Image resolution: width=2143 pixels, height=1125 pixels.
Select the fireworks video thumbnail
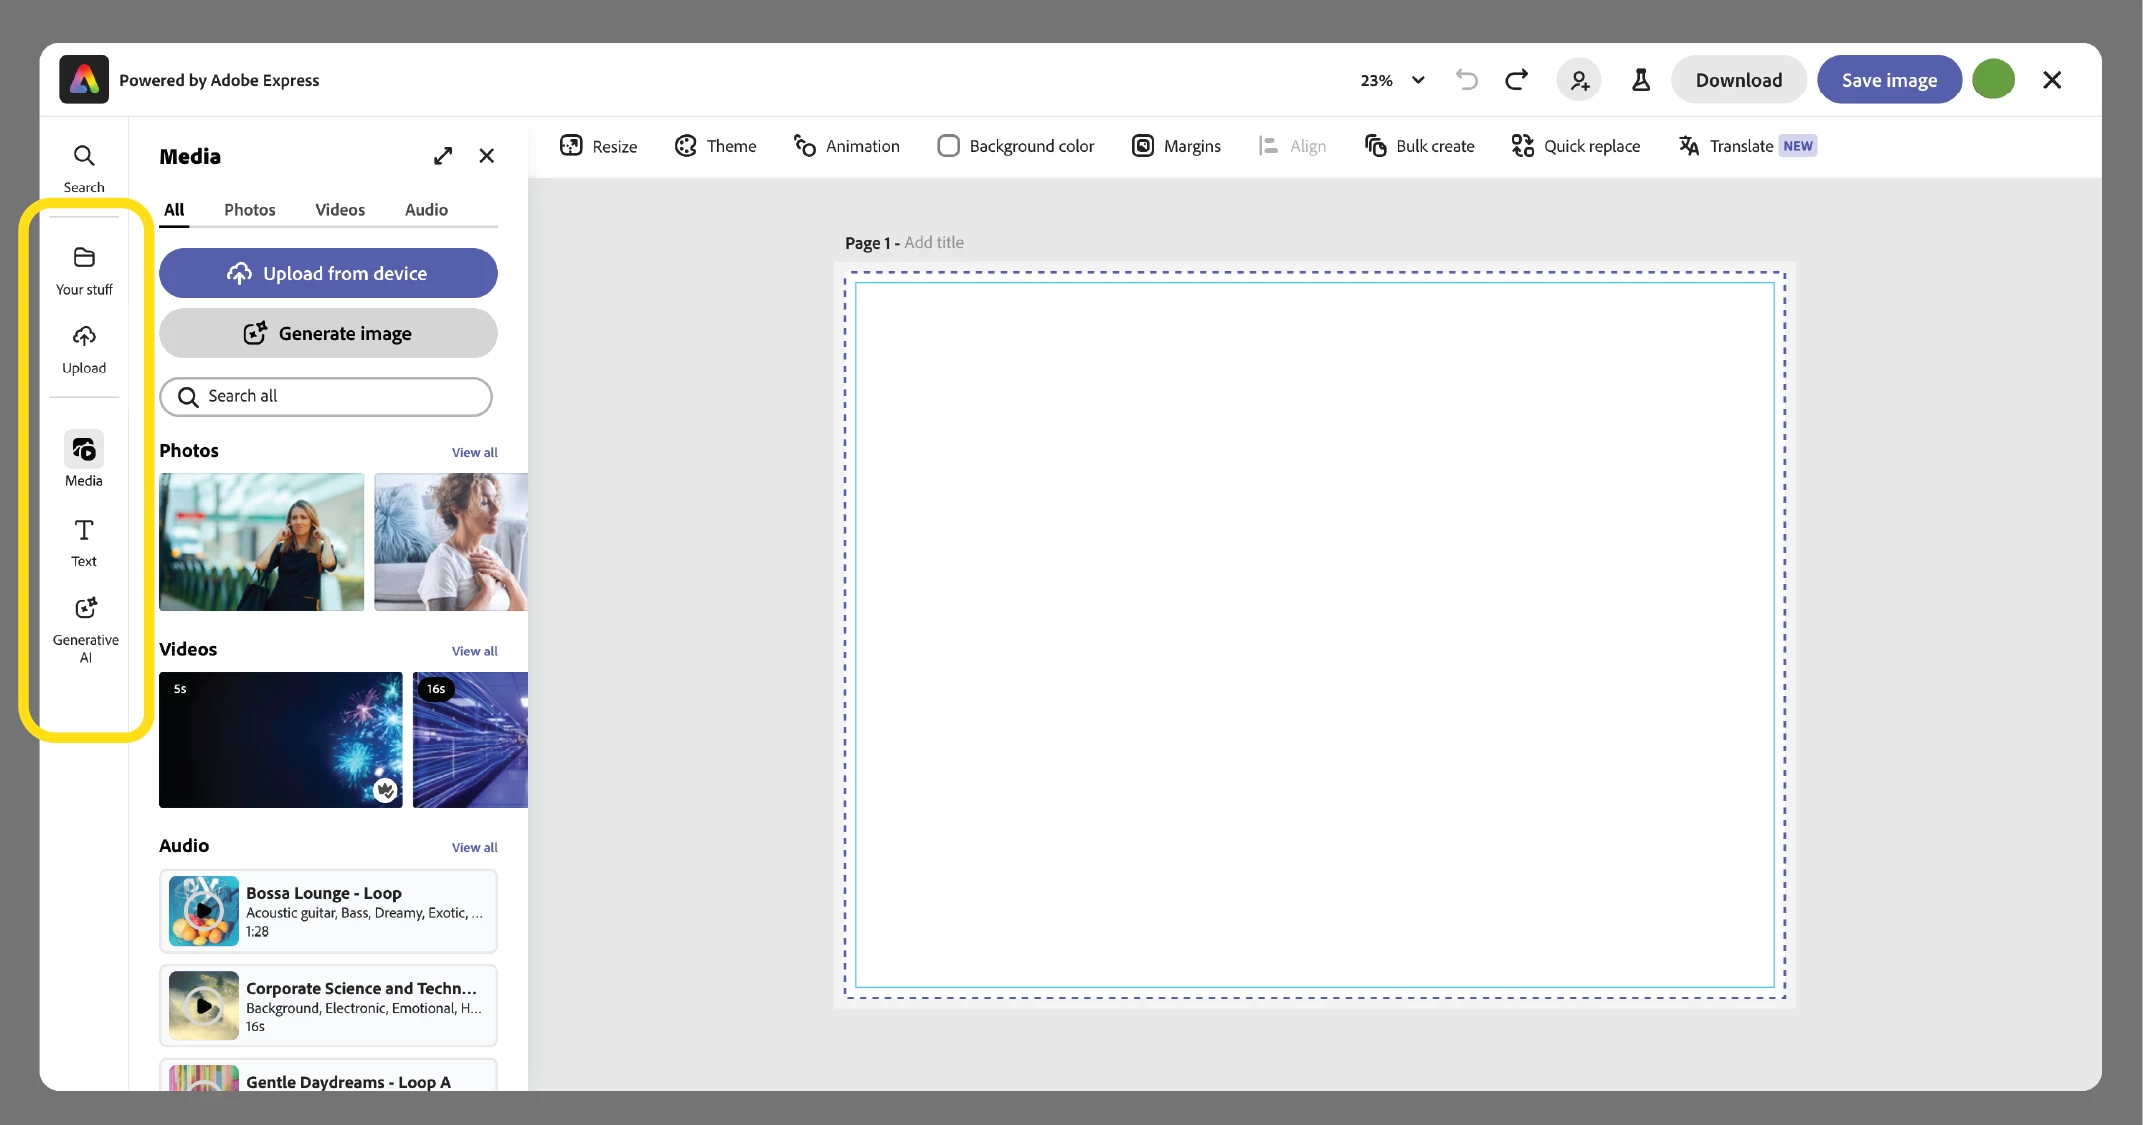pyautogui.click(x=280, y=740)
